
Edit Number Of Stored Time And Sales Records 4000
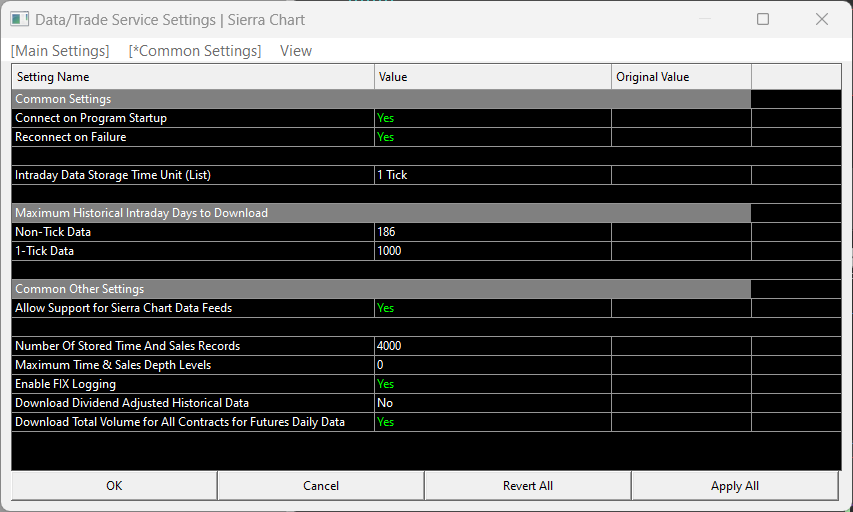pyautogui.click(x=493, y=346)
